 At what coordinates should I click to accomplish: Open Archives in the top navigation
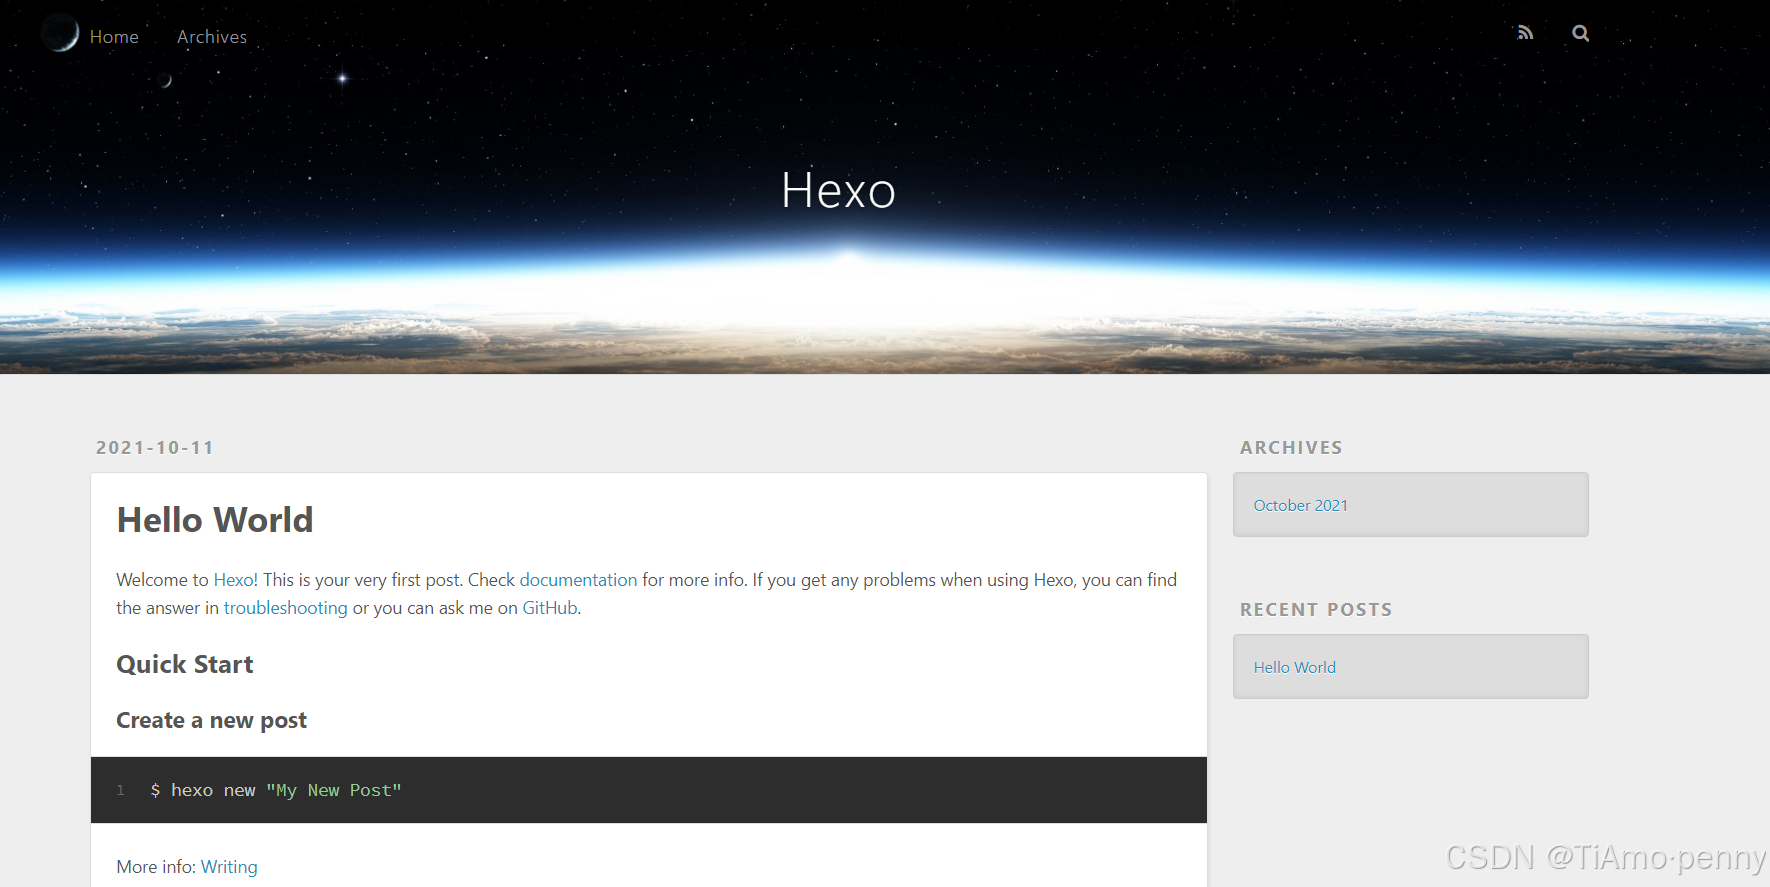tap(212, 37)
